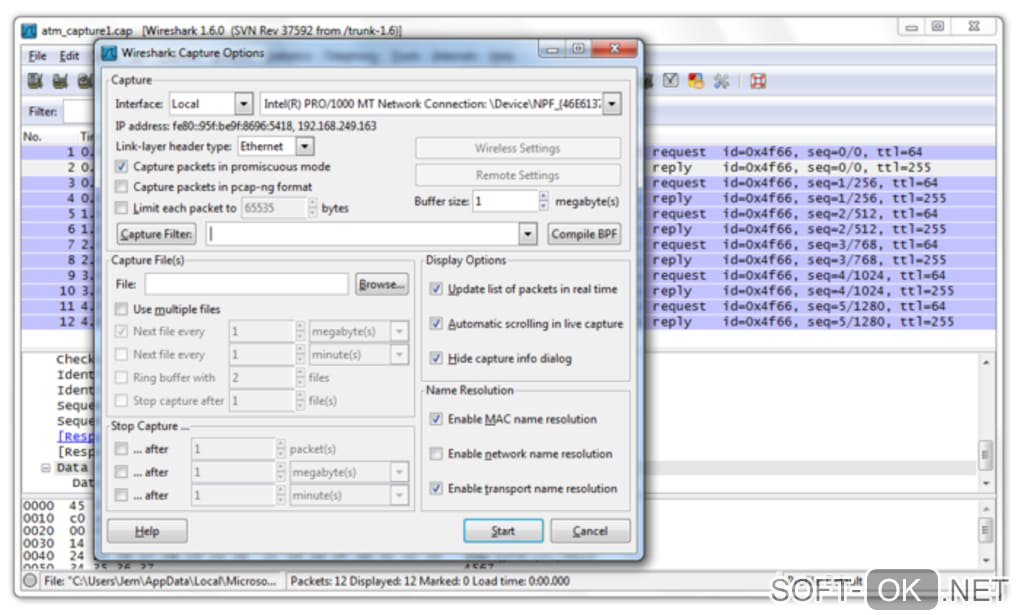Click the IP address fe80 text line
1020x615 pixels.
(246, 126)
